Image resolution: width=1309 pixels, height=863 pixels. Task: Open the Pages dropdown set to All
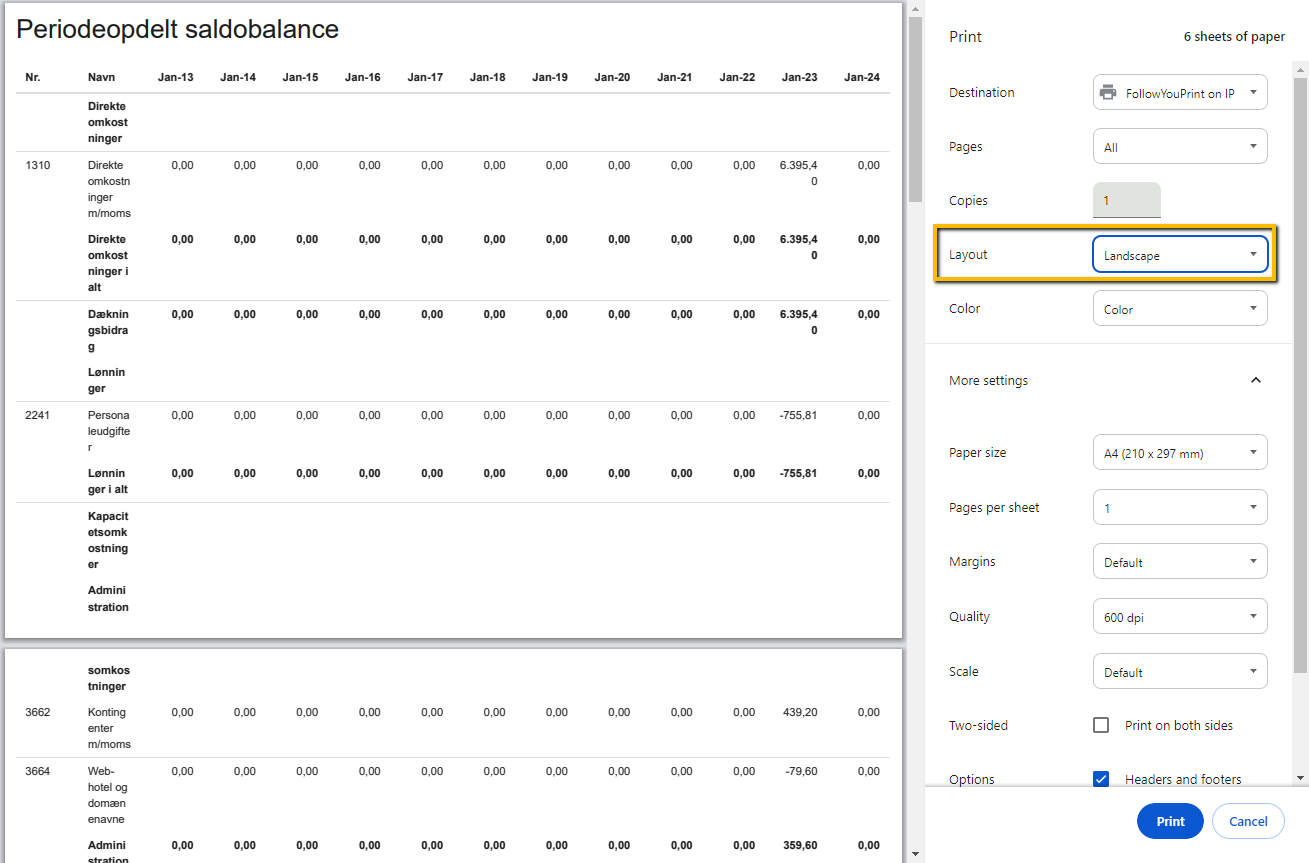[1180, 147]
